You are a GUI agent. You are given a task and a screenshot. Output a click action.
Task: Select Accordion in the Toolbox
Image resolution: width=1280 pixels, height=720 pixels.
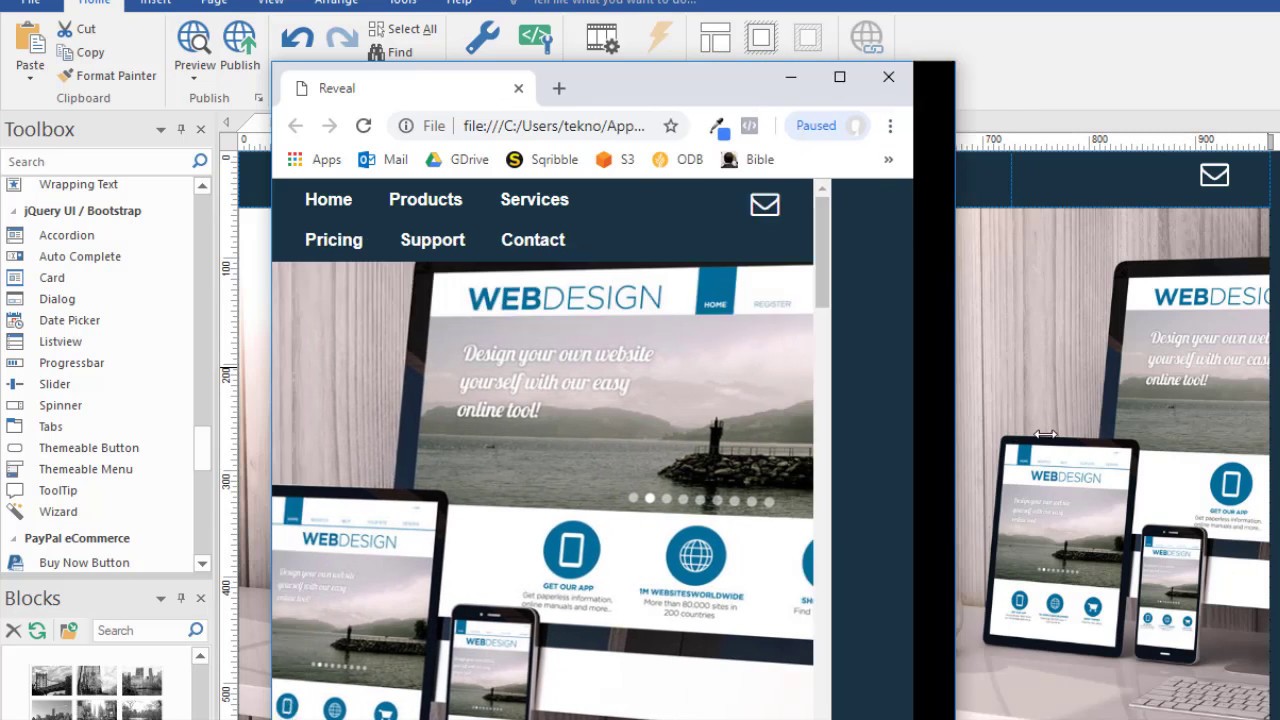click(x=66, y=235)
